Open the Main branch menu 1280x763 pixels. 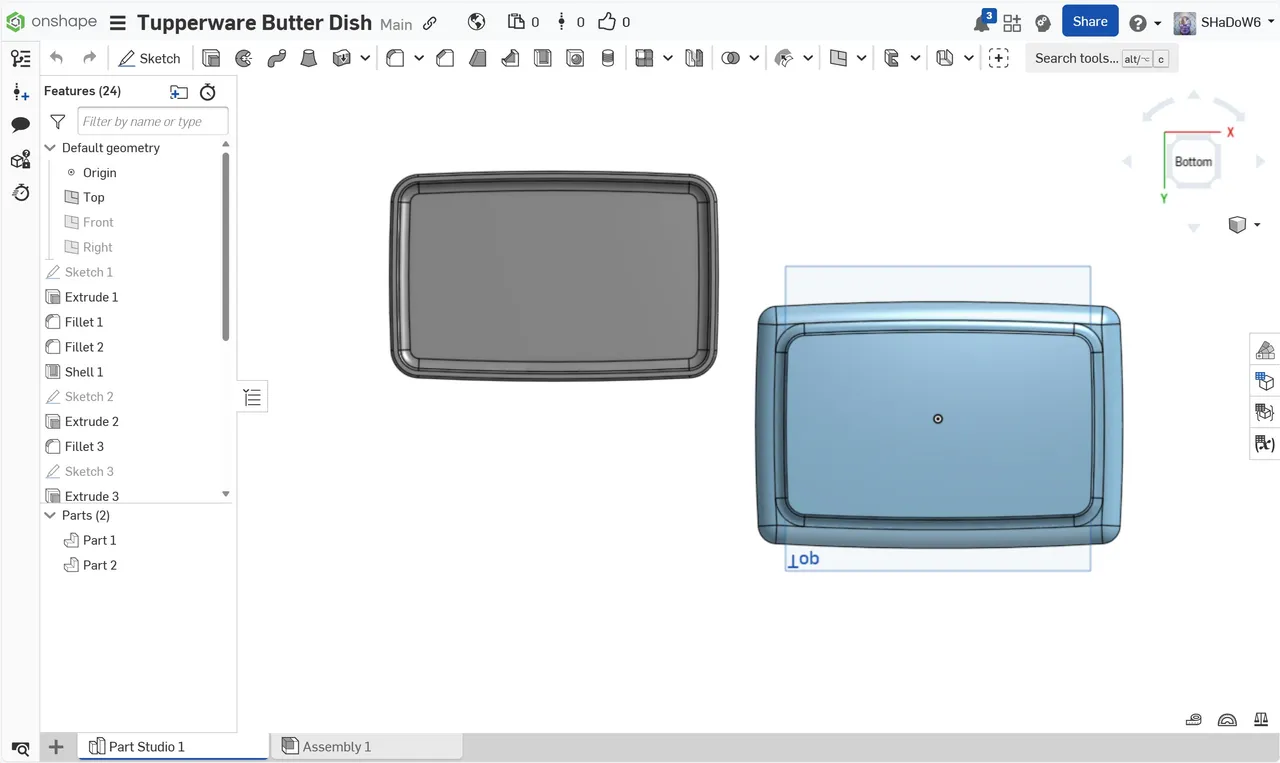pyautogui.click(x=396, y=22)
